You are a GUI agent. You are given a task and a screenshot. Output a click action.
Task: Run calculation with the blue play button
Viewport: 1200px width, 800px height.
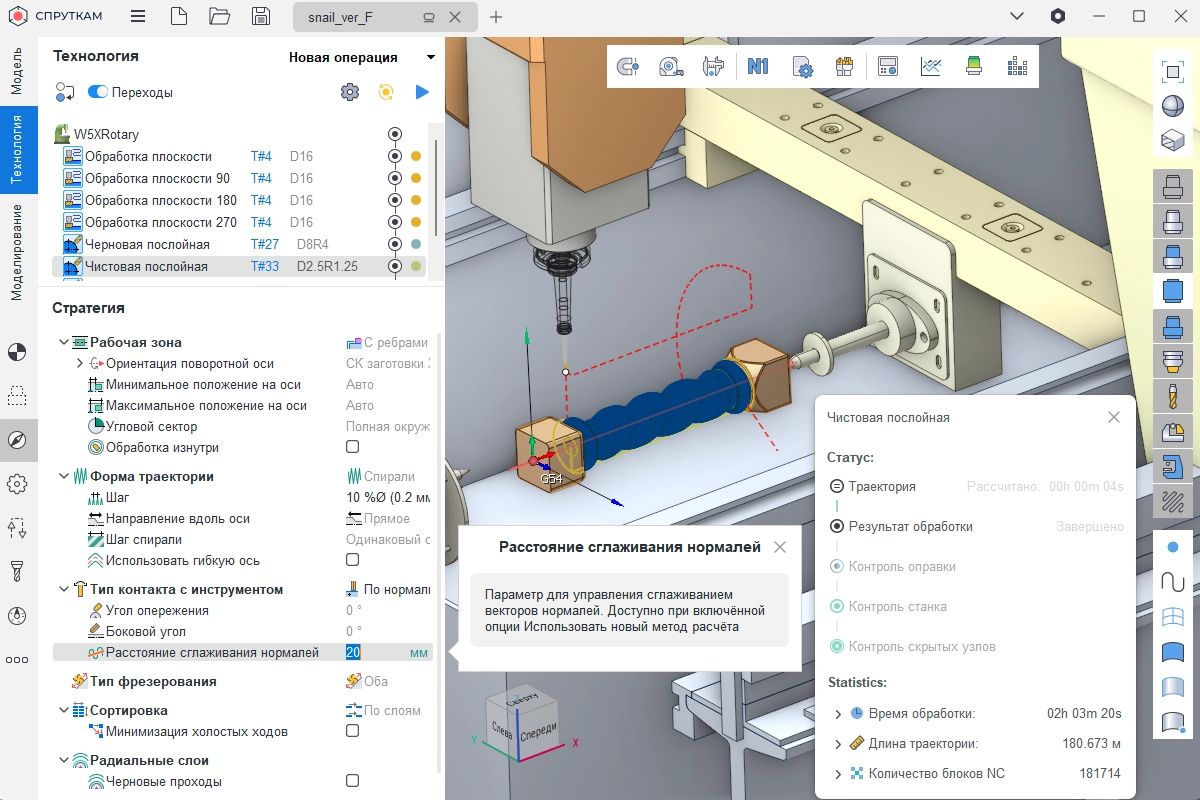coord(422,92)
